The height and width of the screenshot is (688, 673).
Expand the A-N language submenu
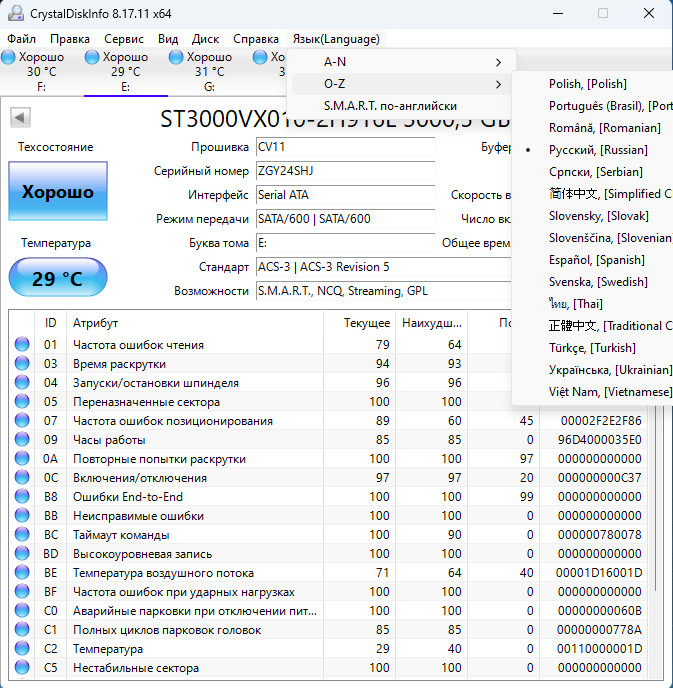coord(401,62)
